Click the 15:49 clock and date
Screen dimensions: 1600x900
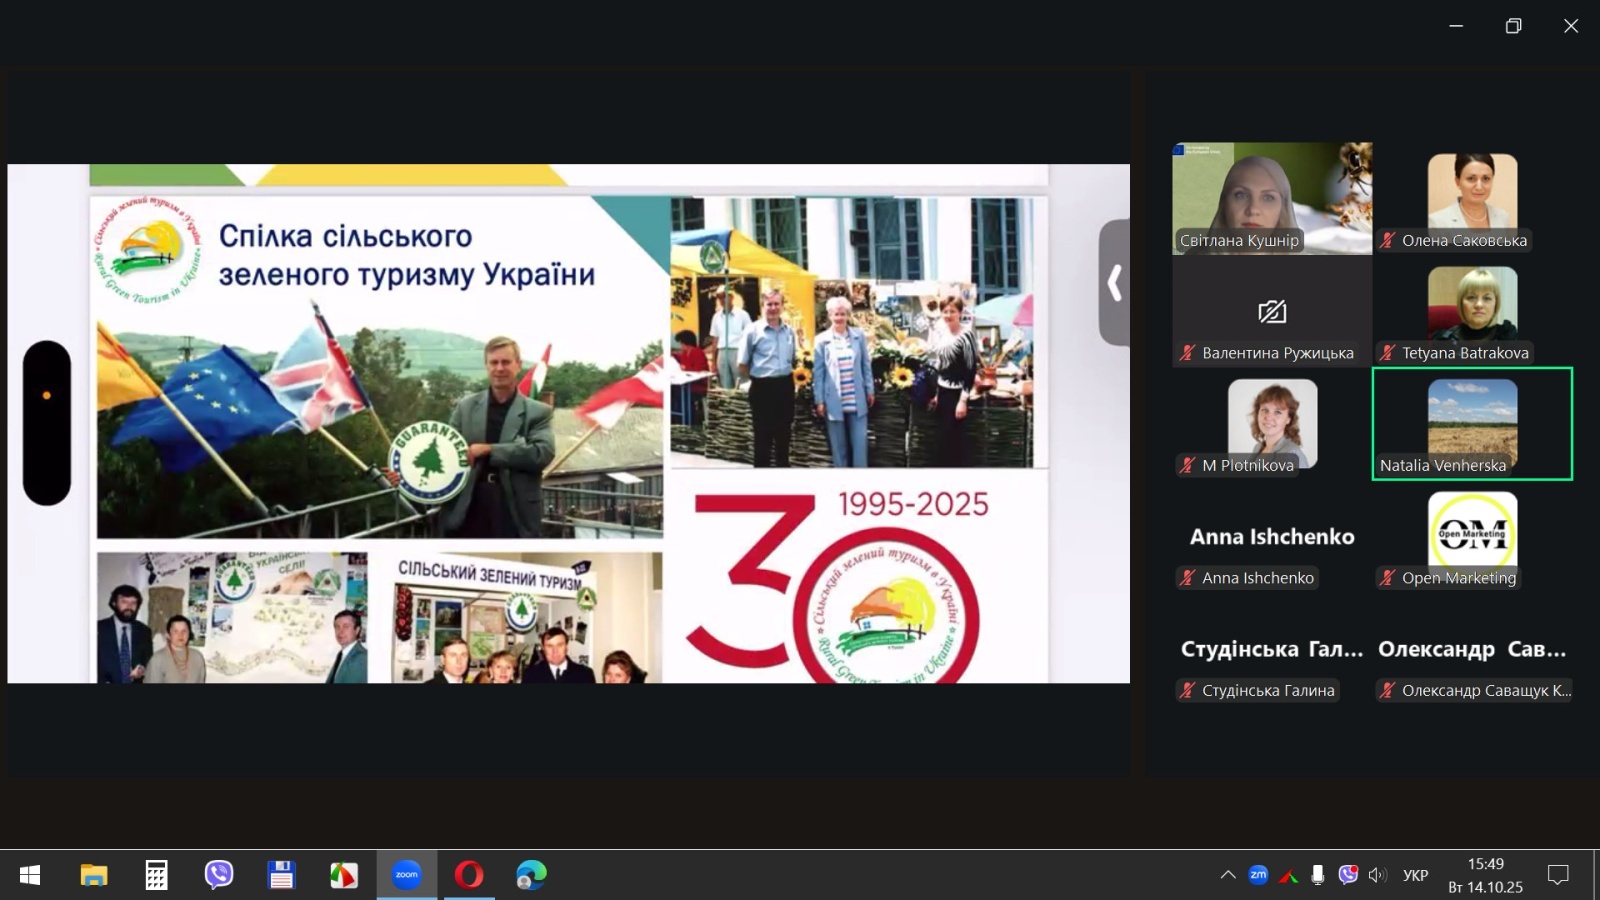click(x=1485, y=875)
